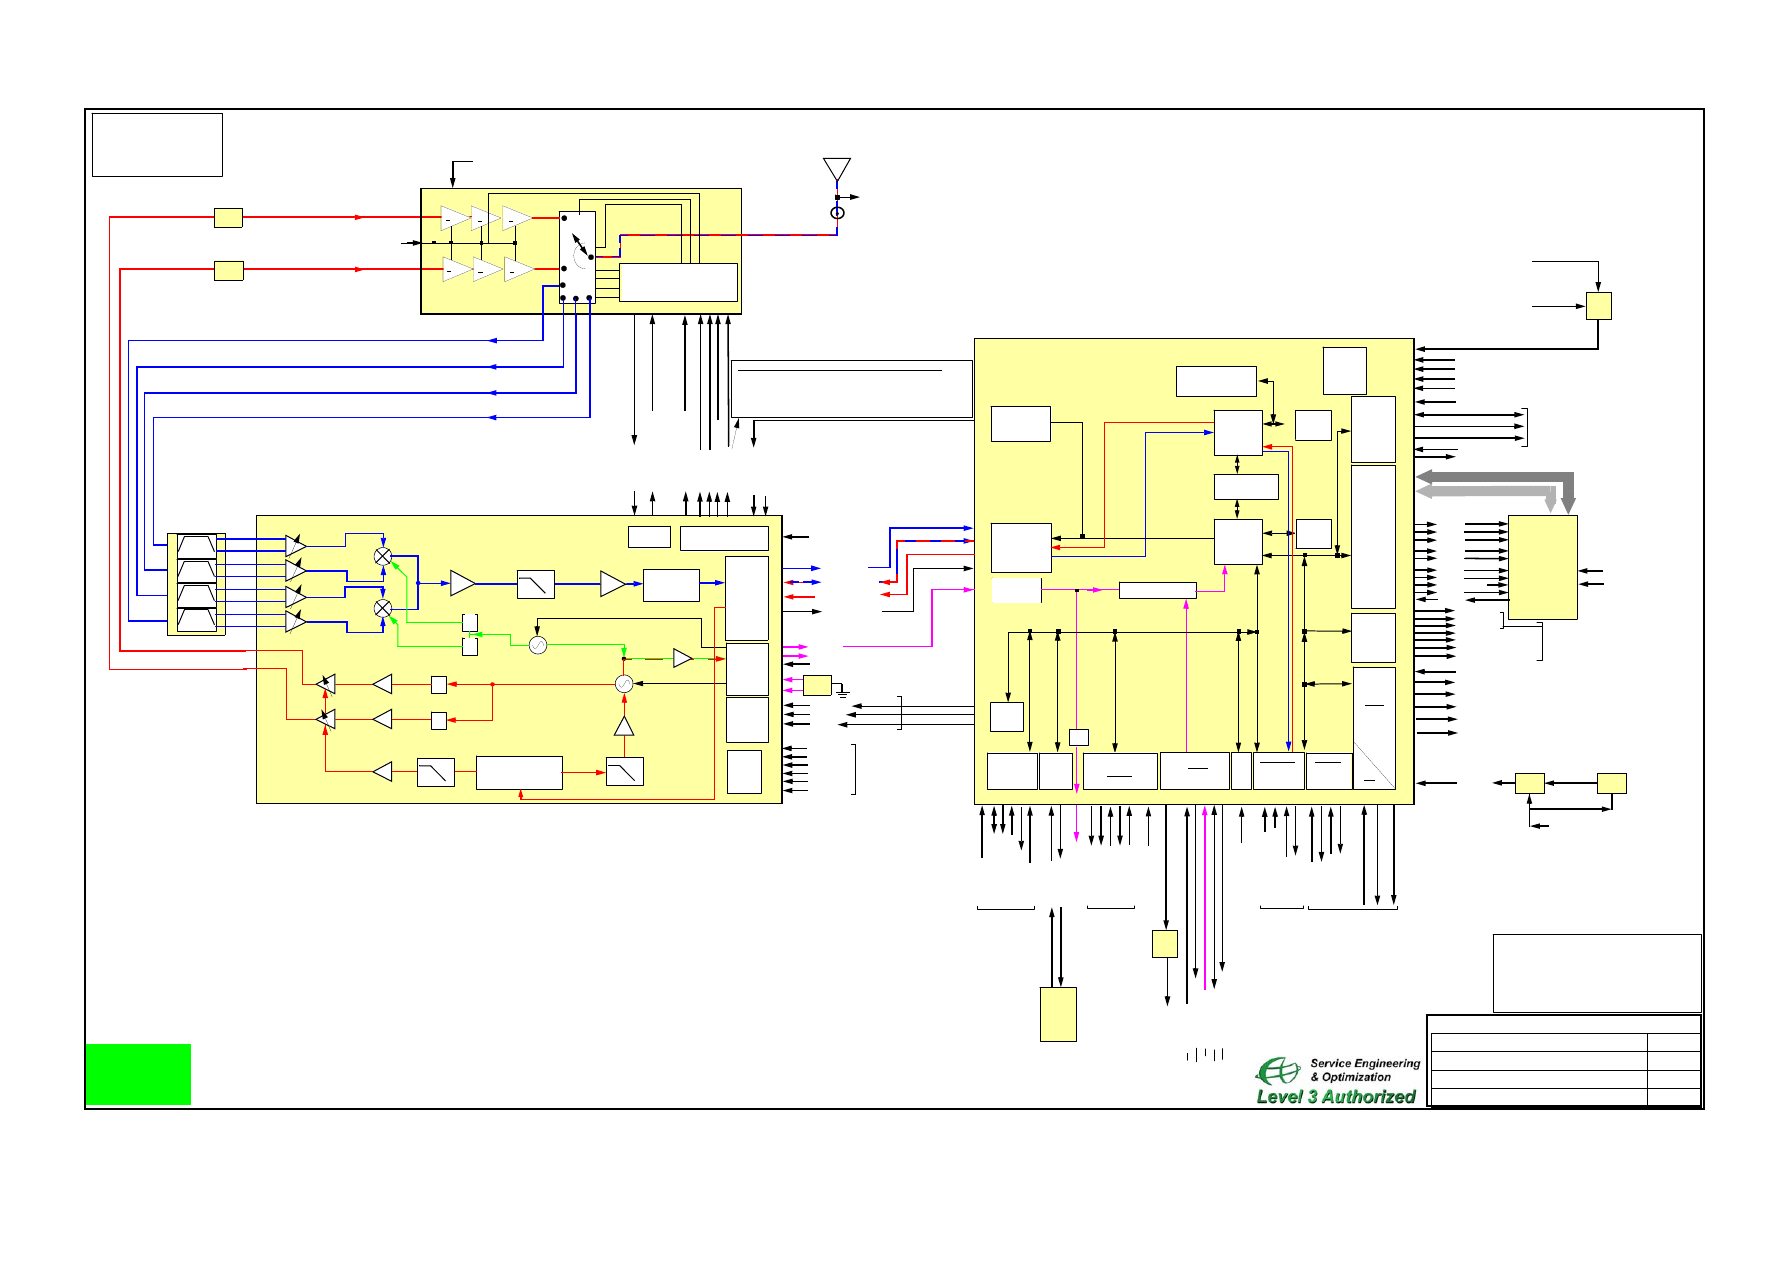Click the "Level 3 Authorized" text

pyautogui.click(x=1335, y=1097)
